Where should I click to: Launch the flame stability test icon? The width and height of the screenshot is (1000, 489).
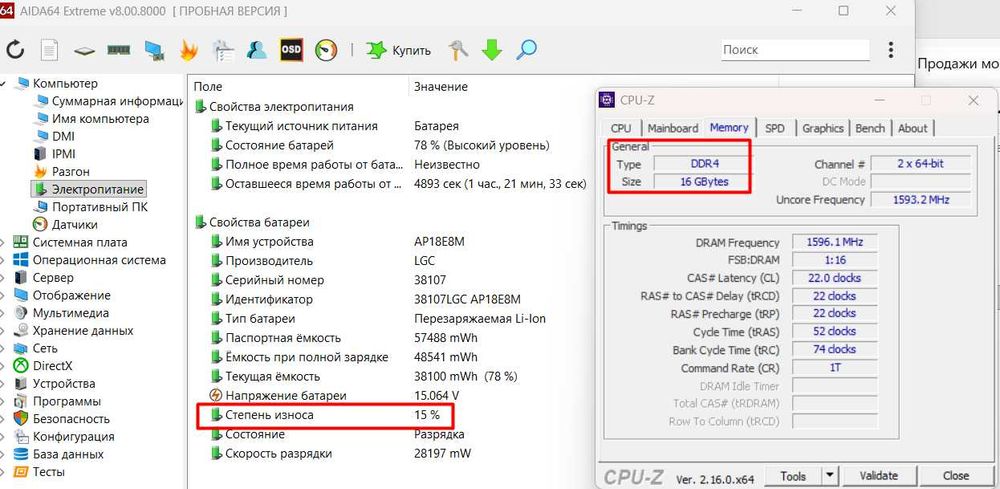tap(188, 50)
